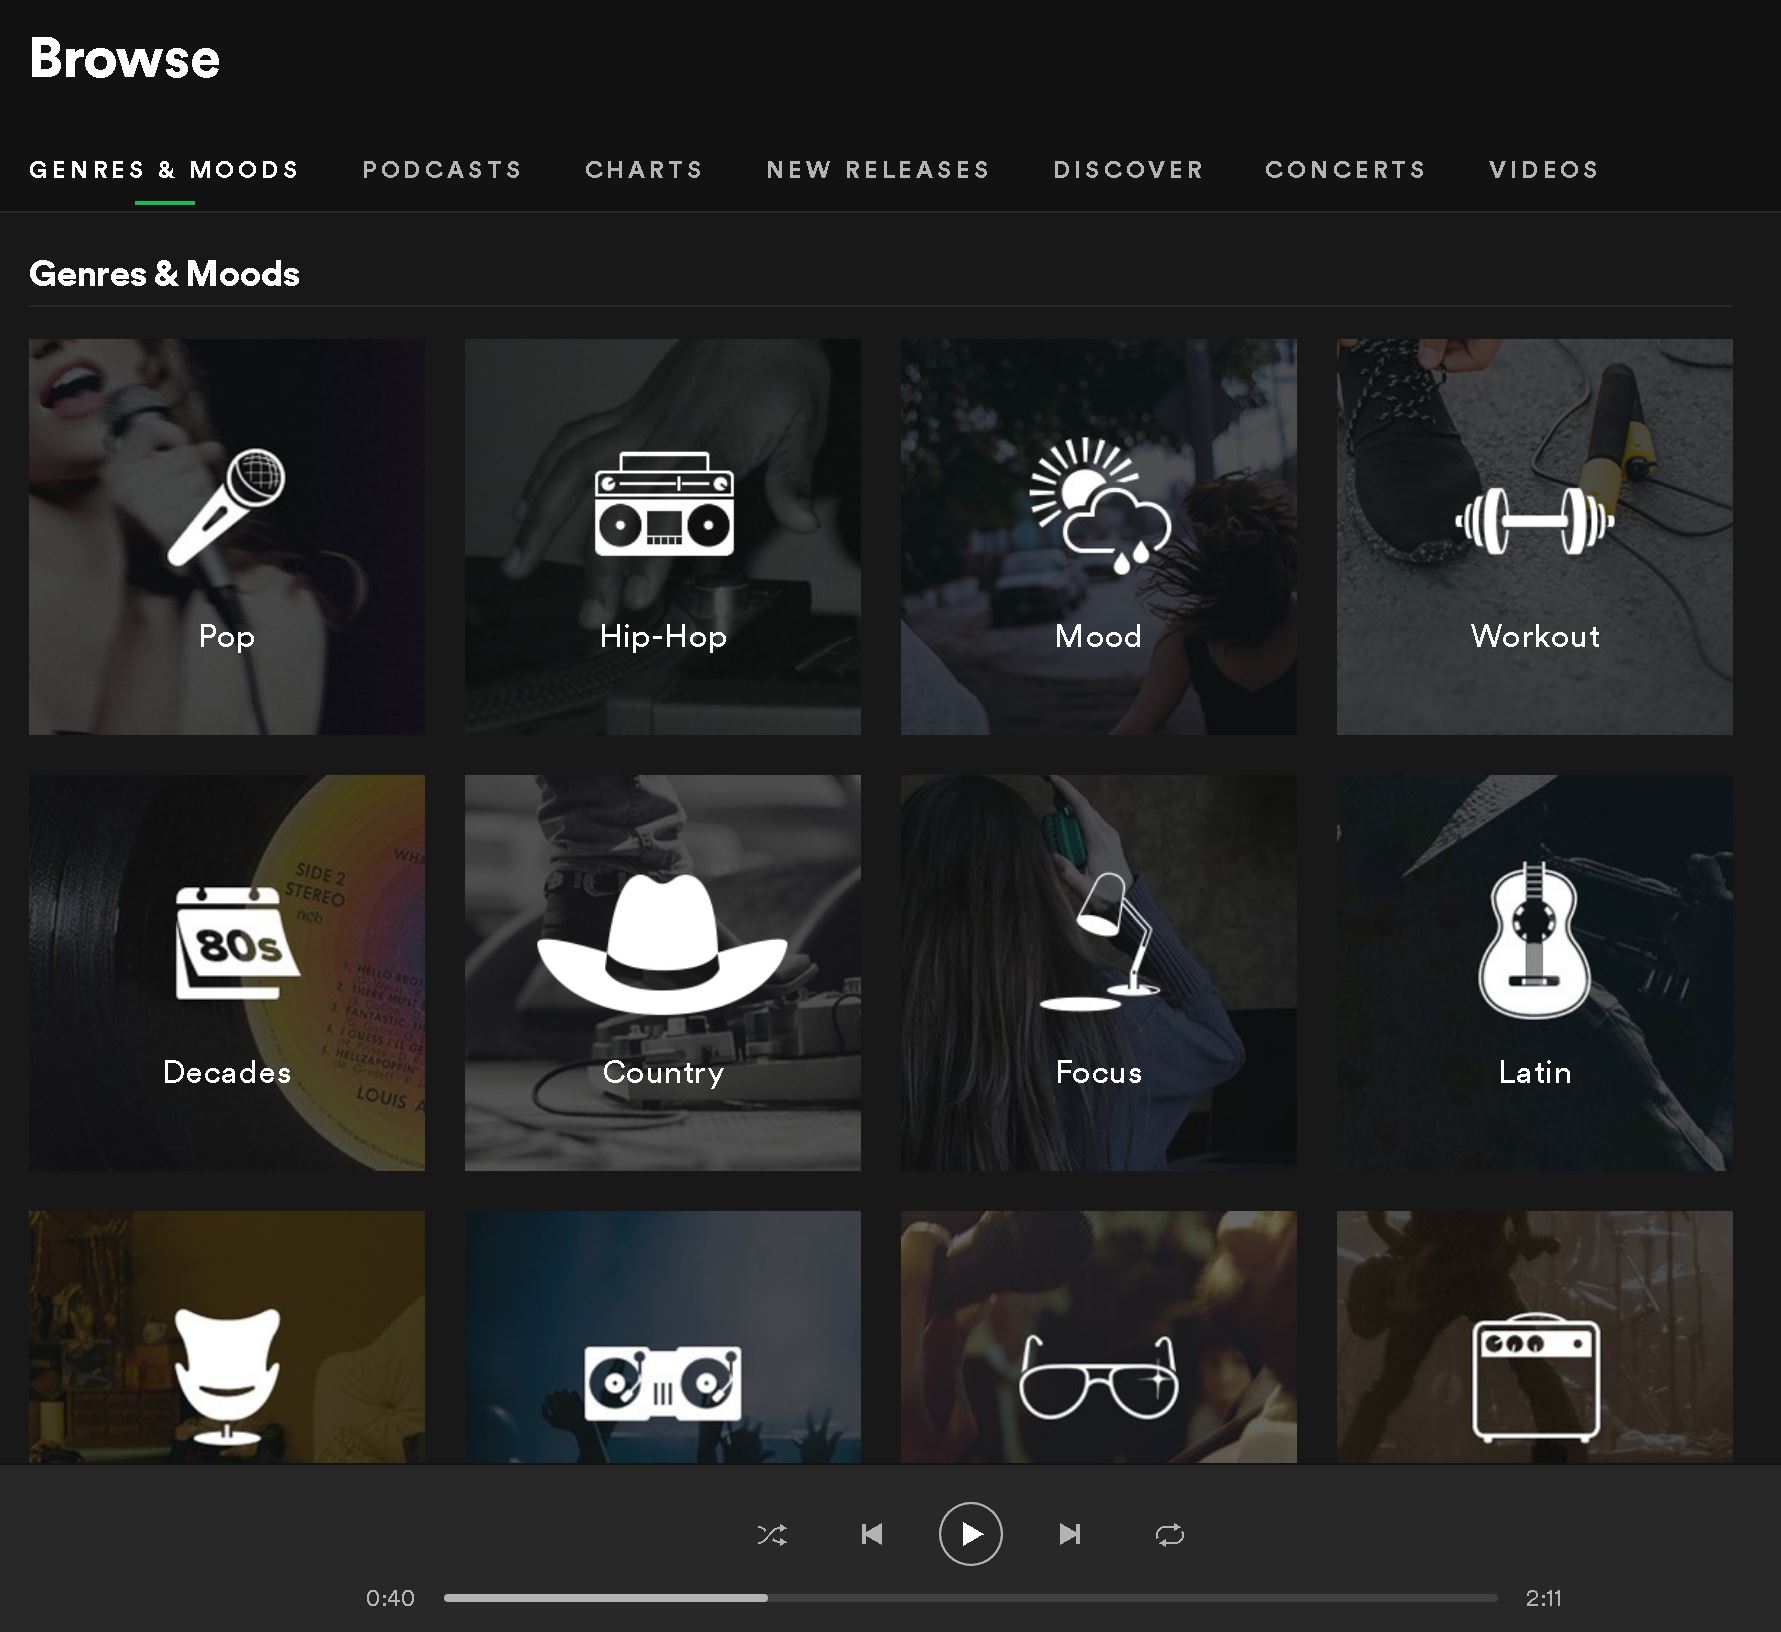Click the 2:11 track duration

point(1544,1598)
